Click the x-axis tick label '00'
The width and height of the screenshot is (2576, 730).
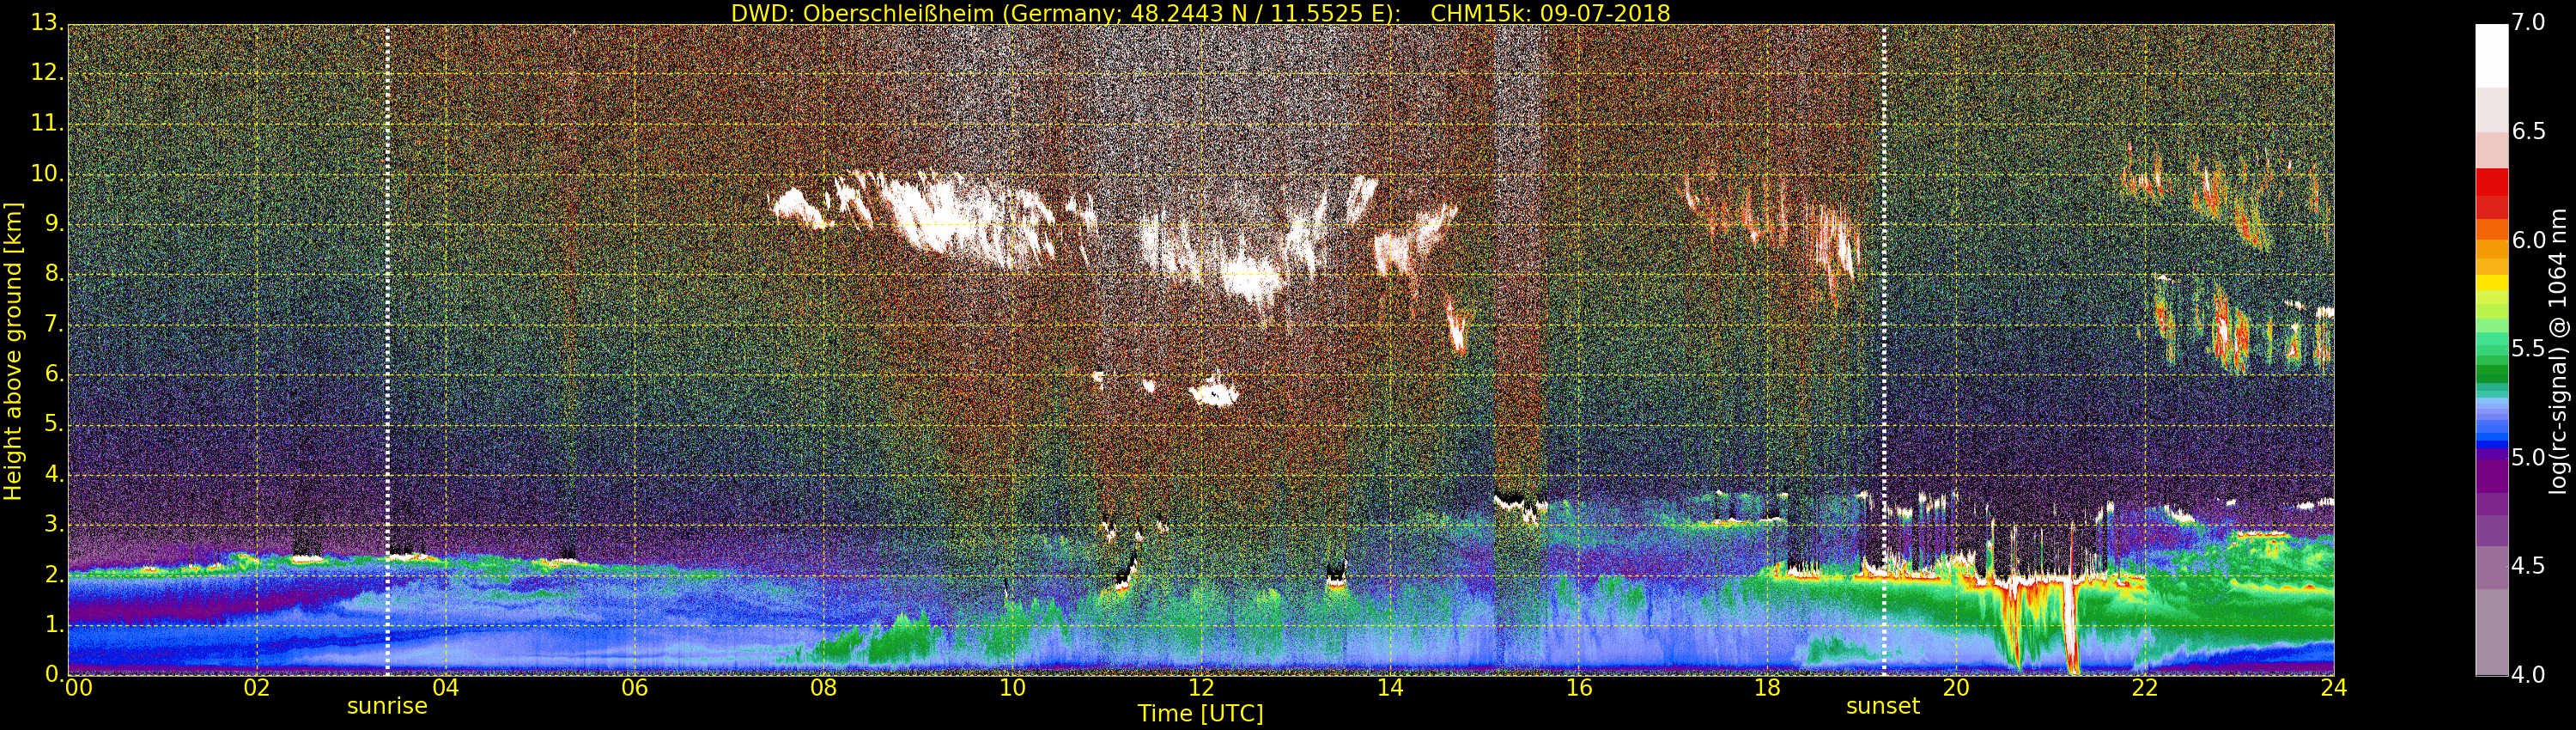tap(78, 687)
